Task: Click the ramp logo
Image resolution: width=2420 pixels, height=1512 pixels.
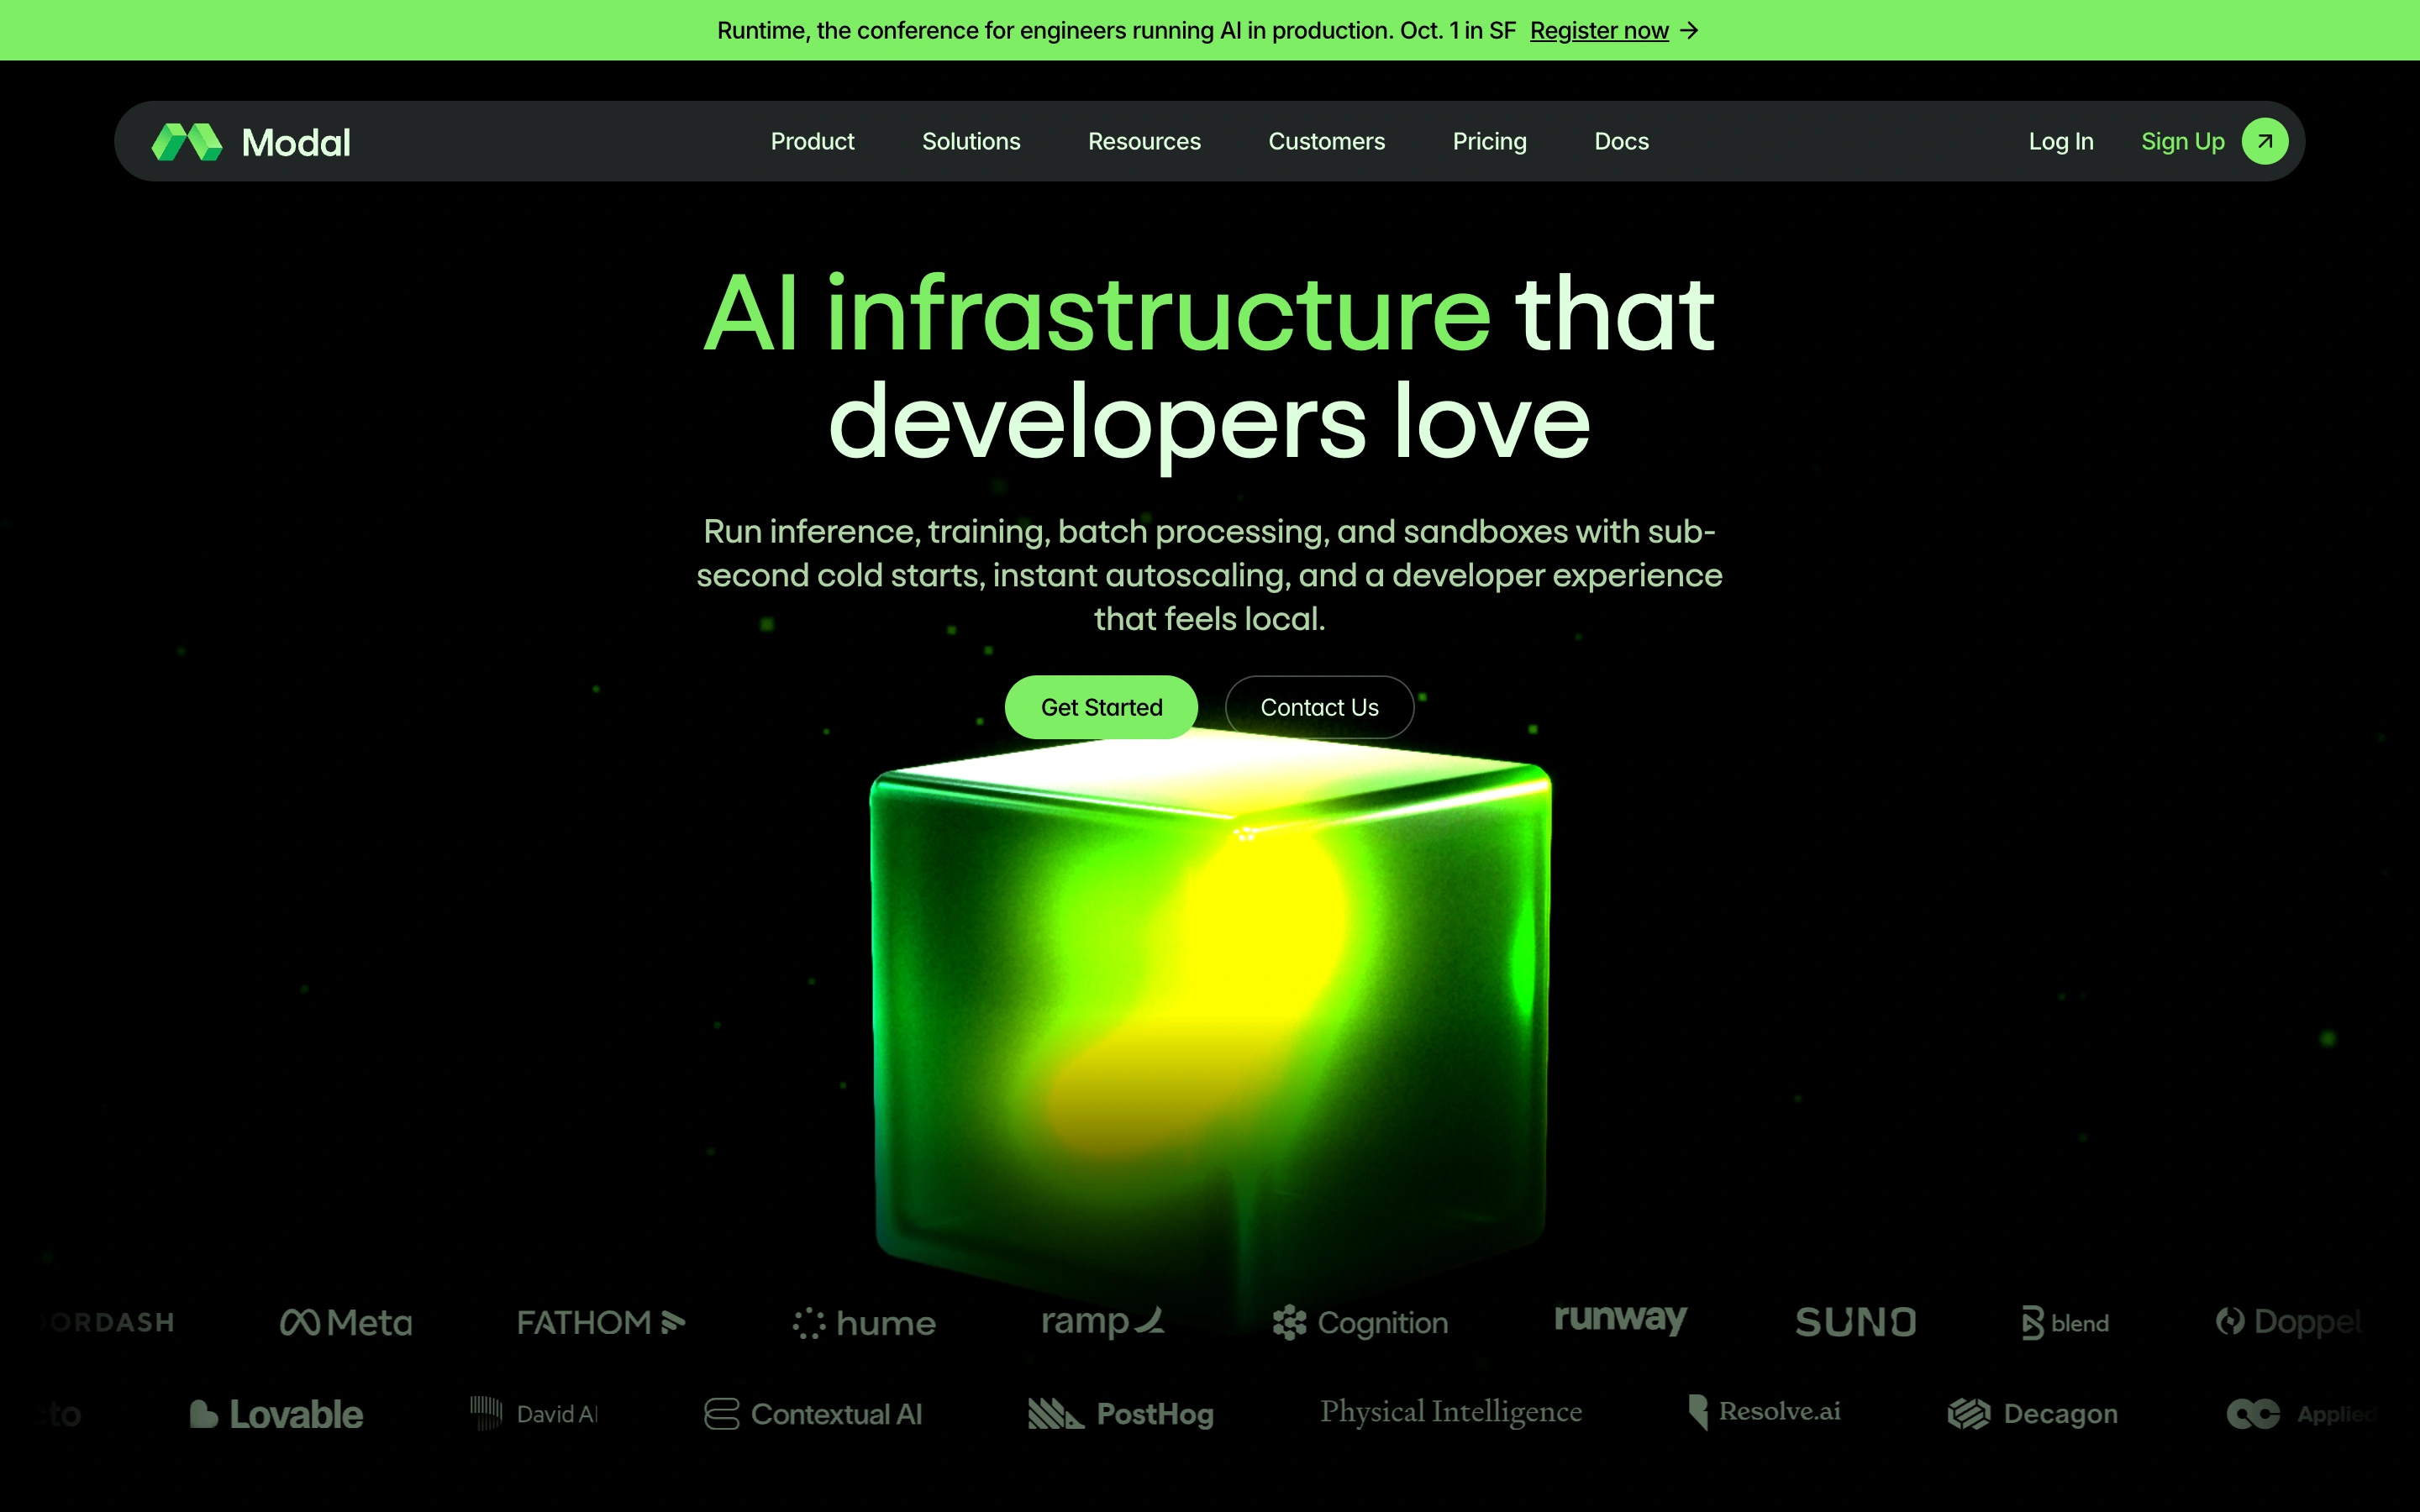Action: coord(1103,1322)
